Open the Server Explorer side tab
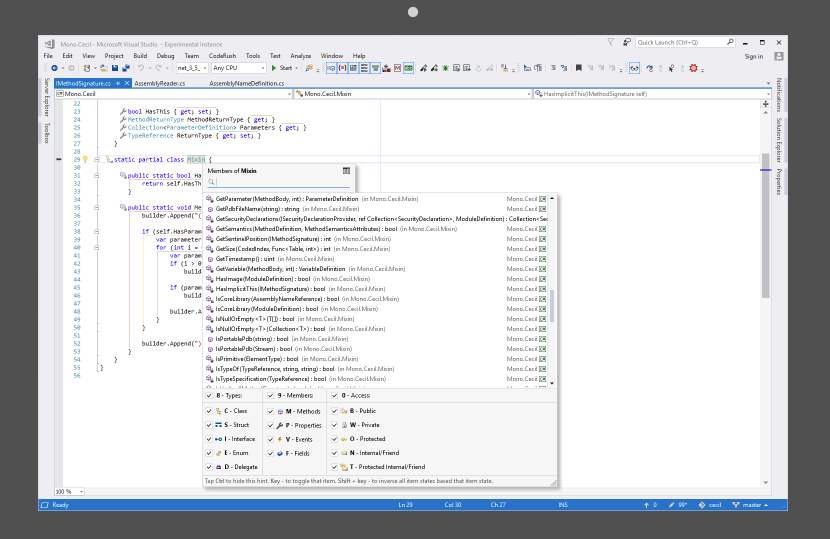 [47, 97]
